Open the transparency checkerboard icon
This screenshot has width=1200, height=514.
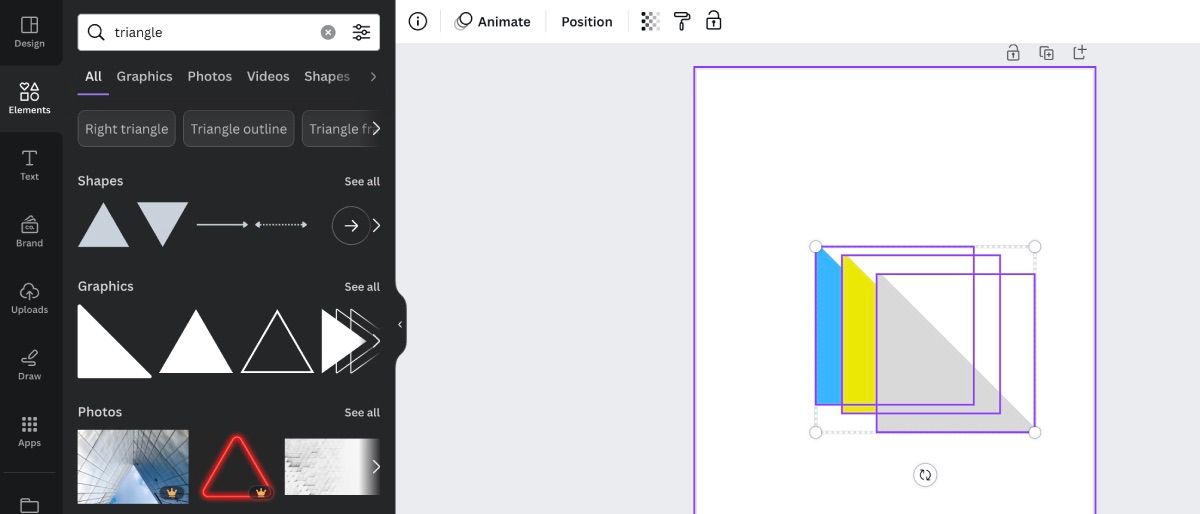pyautogui.click(x=651, y=21)
